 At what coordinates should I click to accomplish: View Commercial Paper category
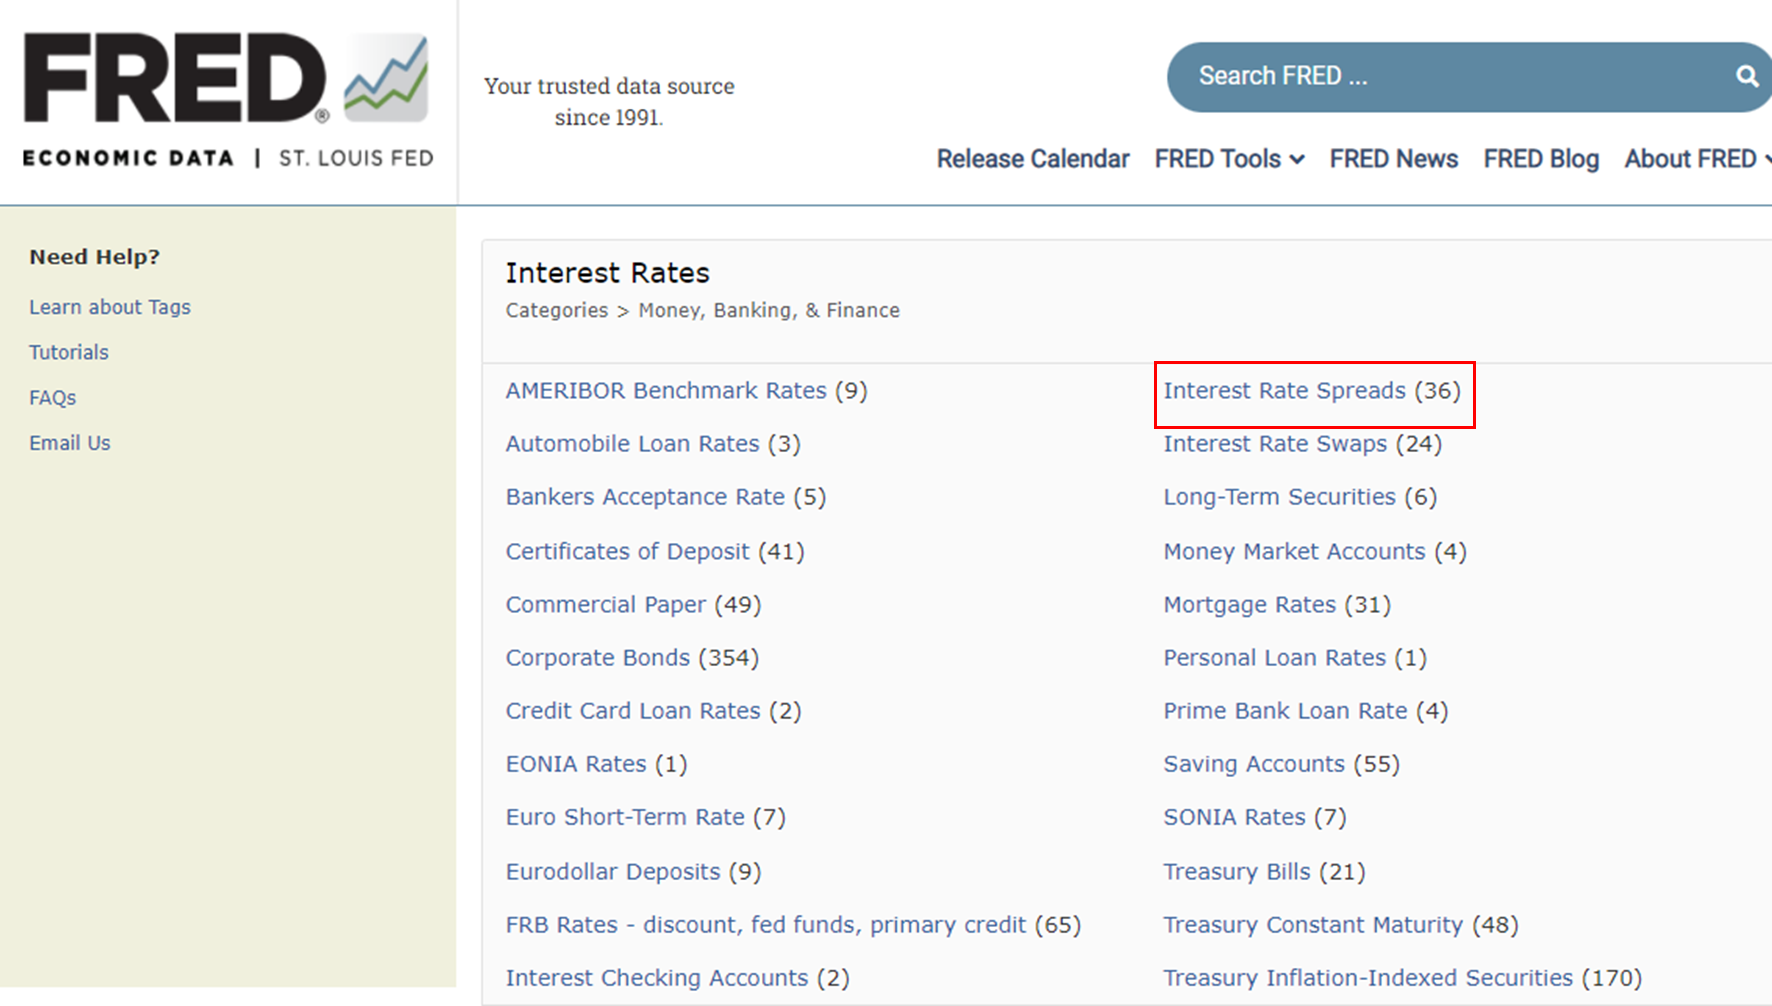pos(605,604)
